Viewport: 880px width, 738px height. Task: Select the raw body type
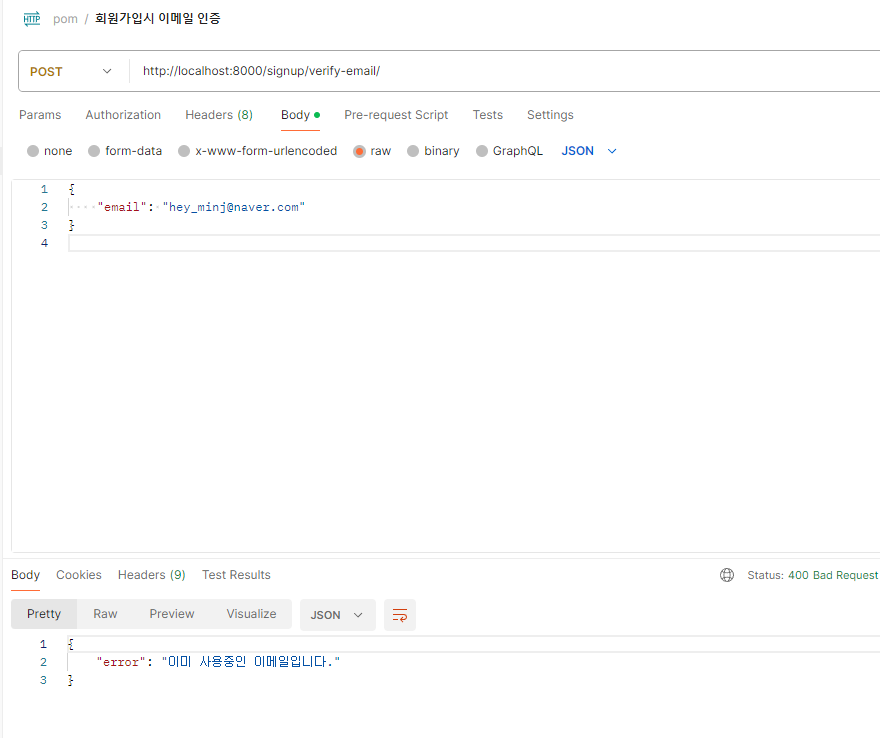click(372, 151)
